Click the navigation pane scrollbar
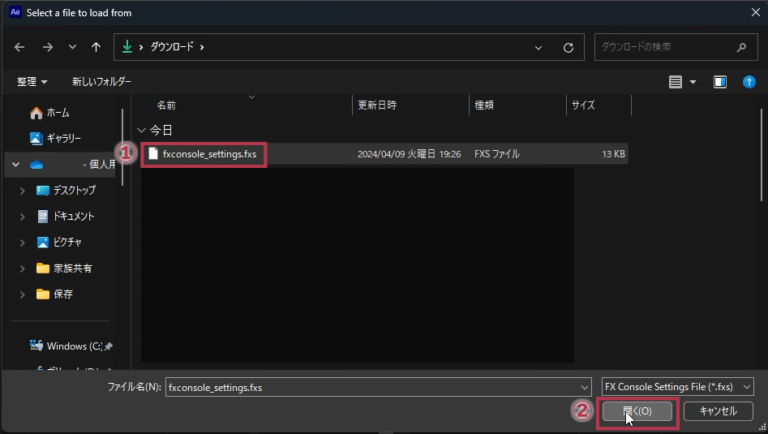 (x=122, y=147)
